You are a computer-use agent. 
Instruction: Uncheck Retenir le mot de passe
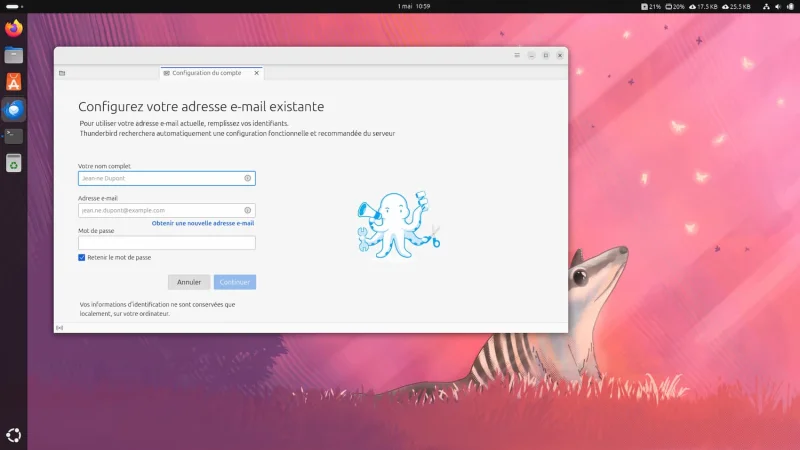82,258
